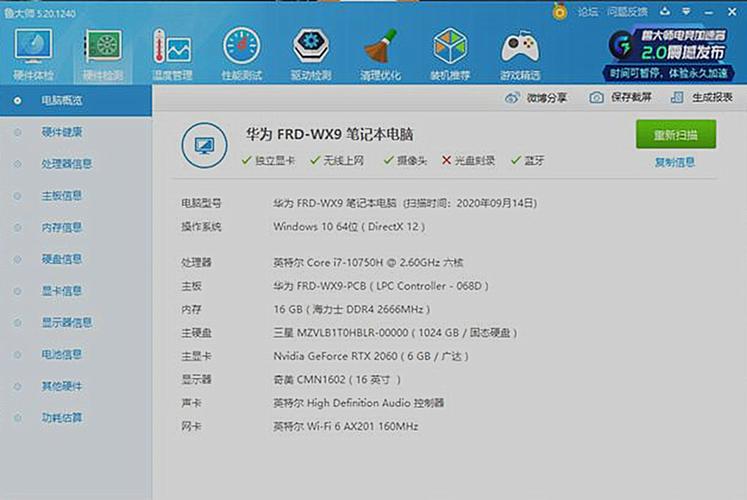Click the Windows 10 64位 operating system value
Image resolution: width=747 pixels, height=500 pixels.
pyautogui.click(x=349, y=227)
